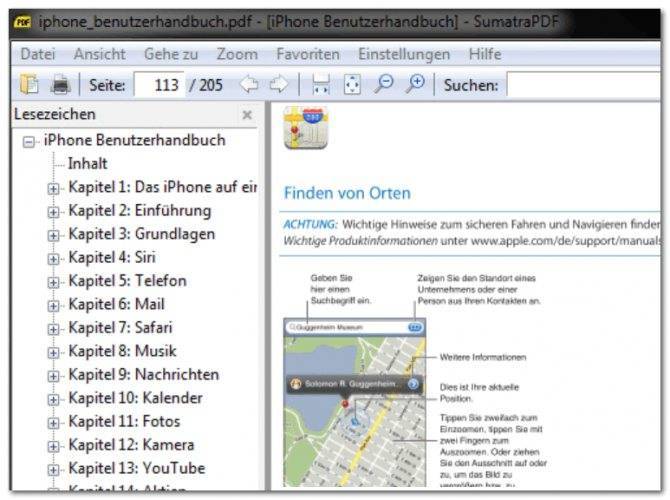Zoom in with the plus magnifier
The image size is (670, 500).
click(415, 84)
